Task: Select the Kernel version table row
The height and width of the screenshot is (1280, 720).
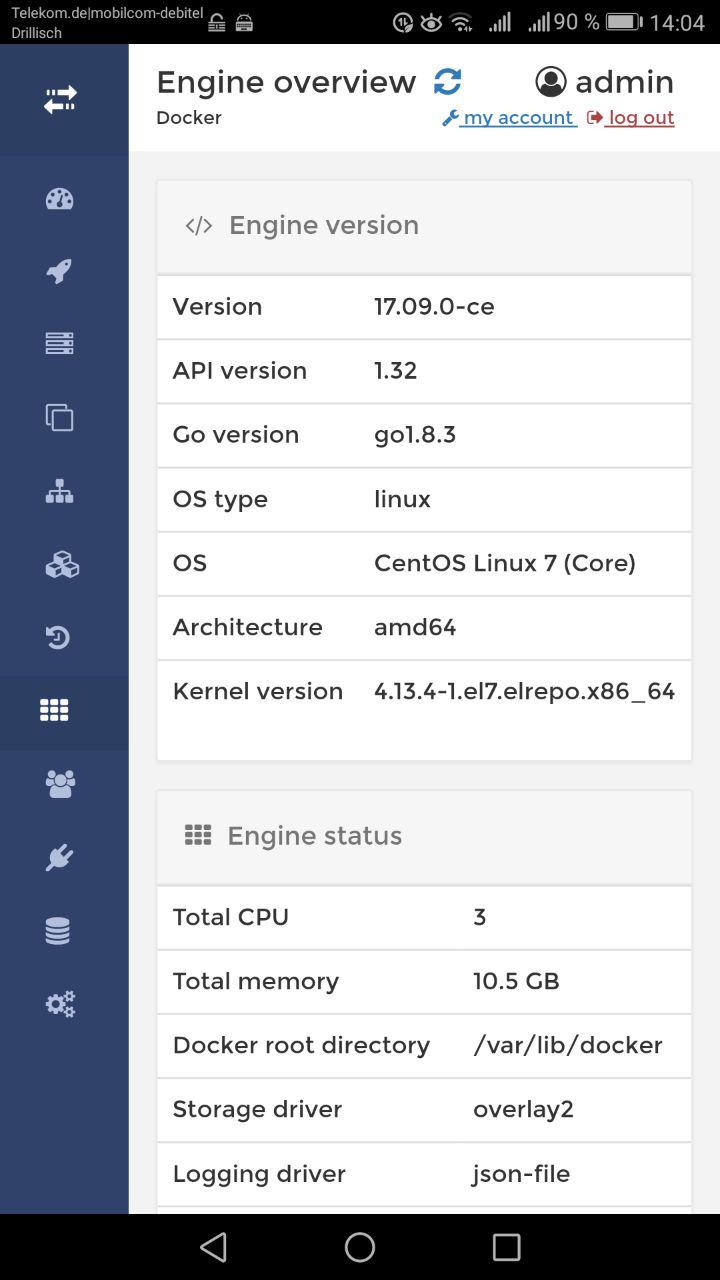Action: coord(422,691)
